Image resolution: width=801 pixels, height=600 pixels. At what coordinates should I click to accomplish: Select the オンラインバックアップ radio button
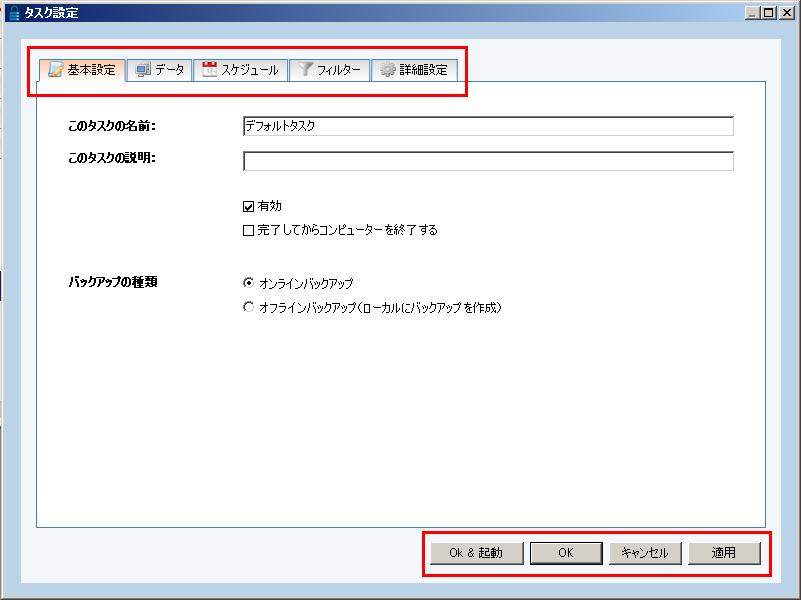(x=248, y=282)
